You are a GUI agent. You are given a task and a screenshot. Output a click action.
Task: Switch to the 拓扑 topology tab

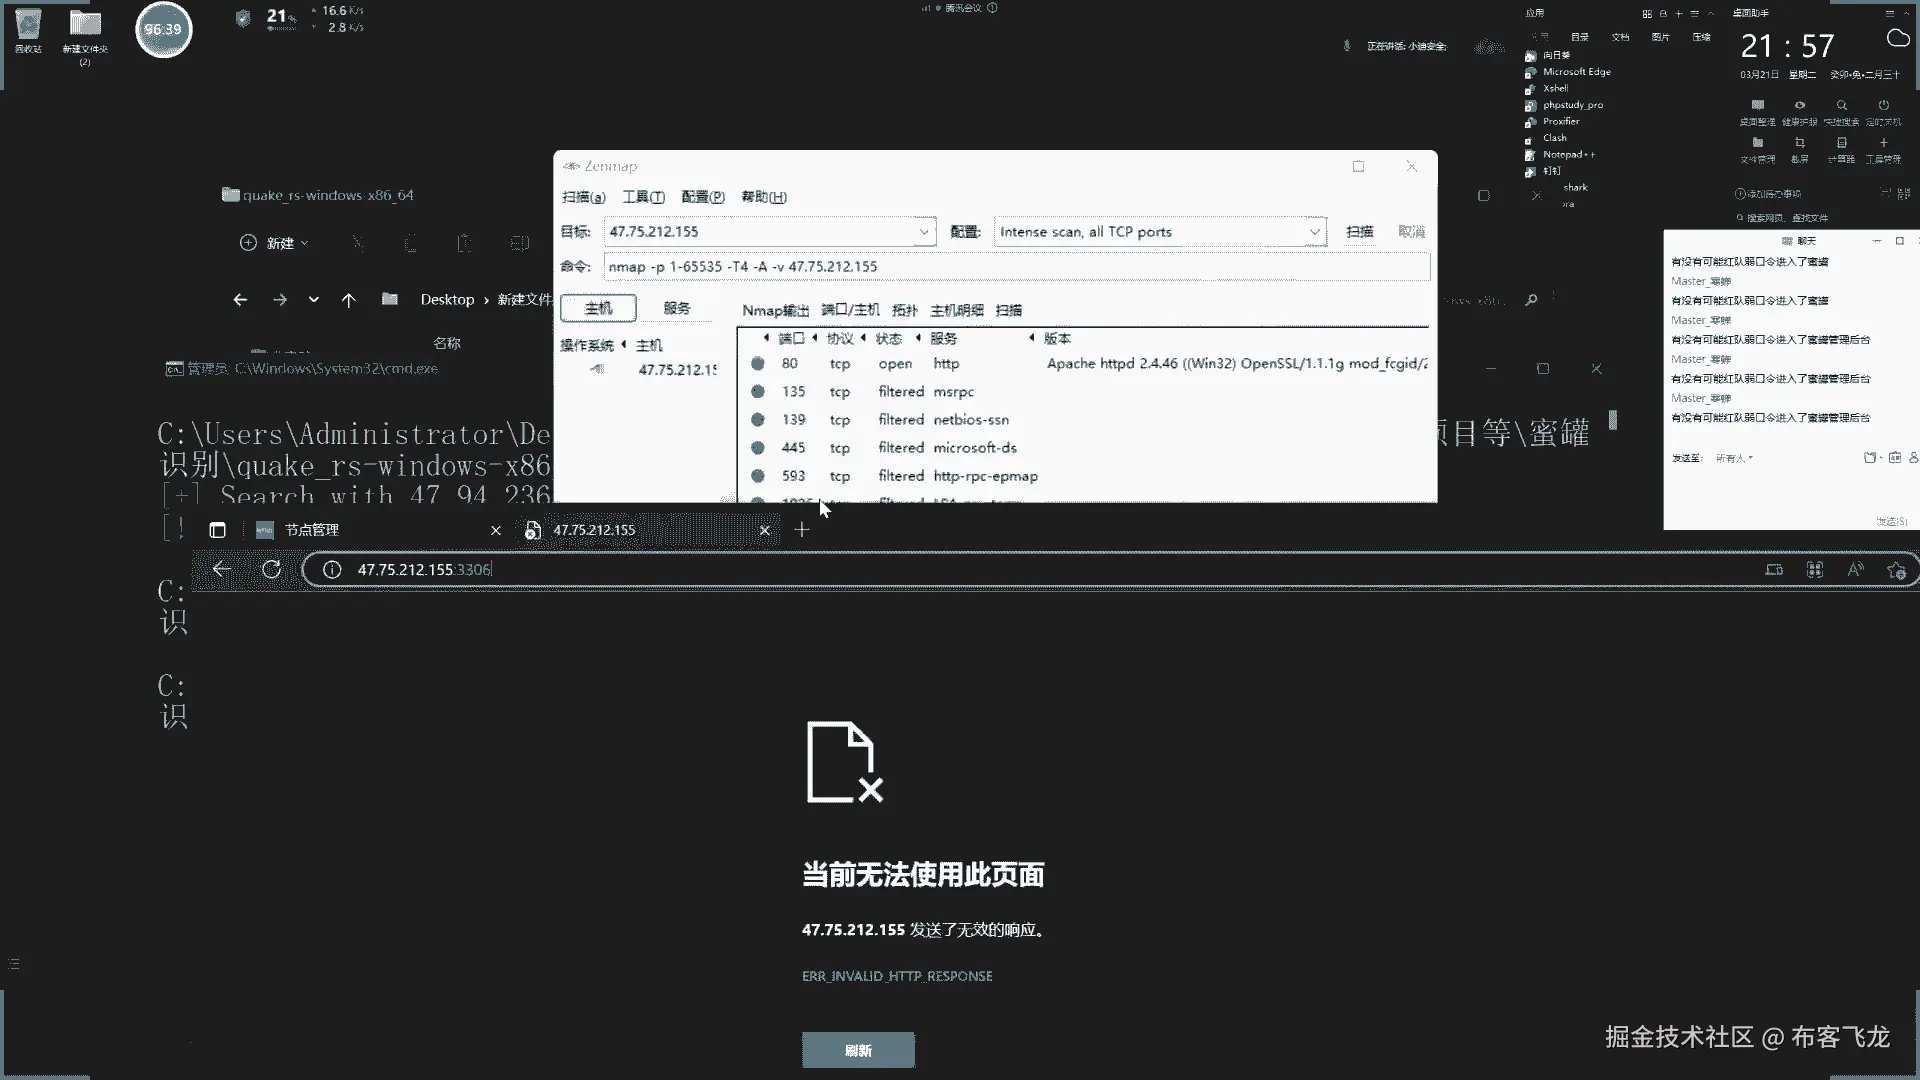coord(904,310)
